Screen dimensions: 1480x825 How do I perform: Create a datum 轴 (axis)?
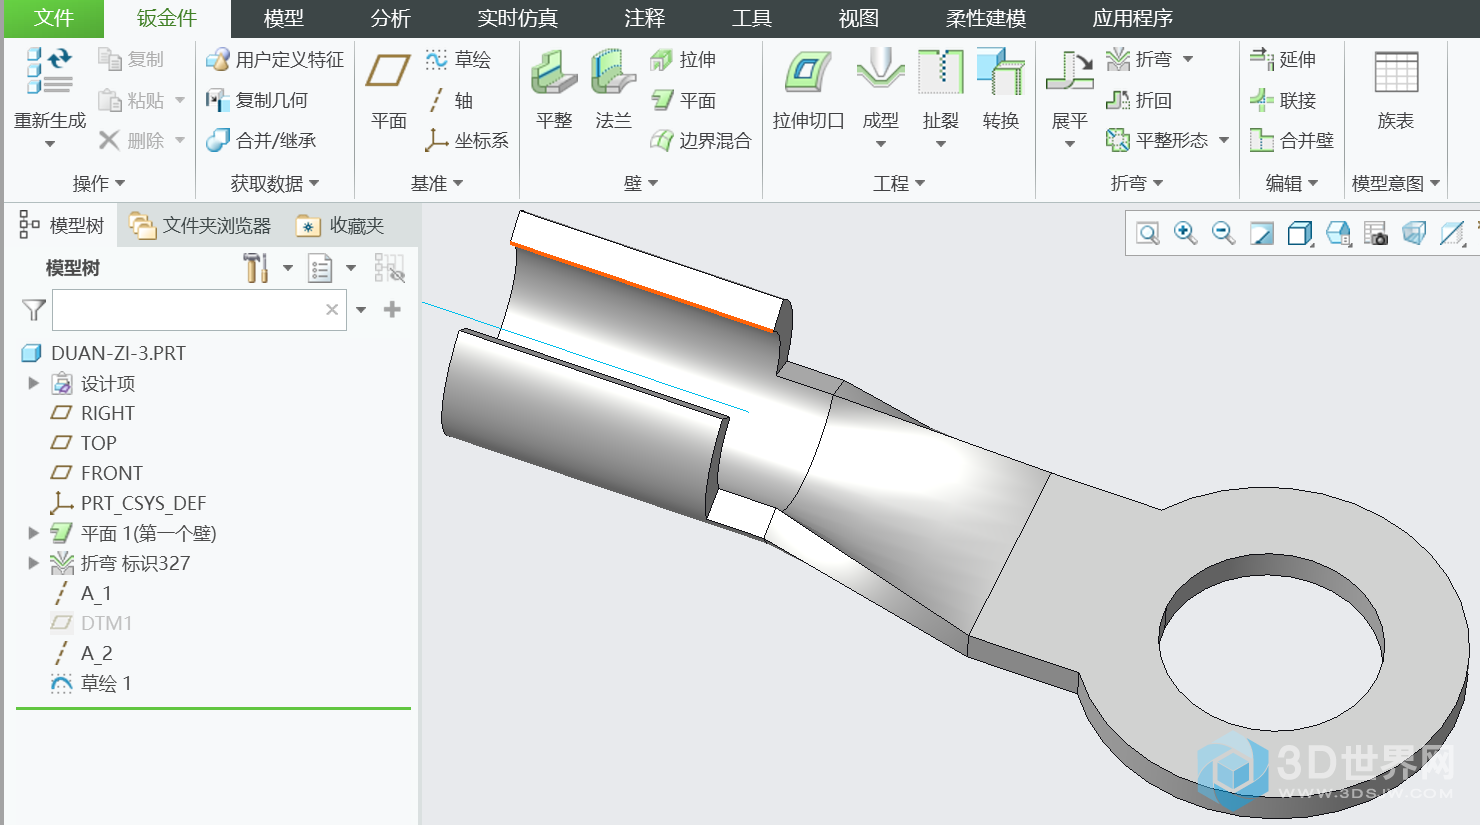tap(449, 100)
